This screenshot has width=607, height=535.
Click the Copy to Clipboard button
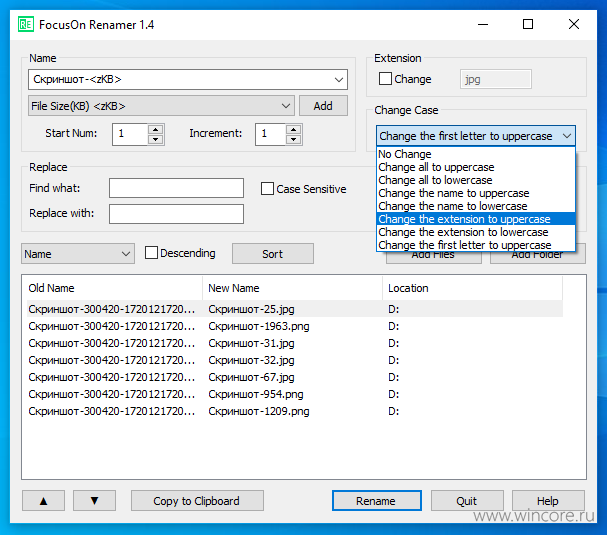click(x=197, y=501)
